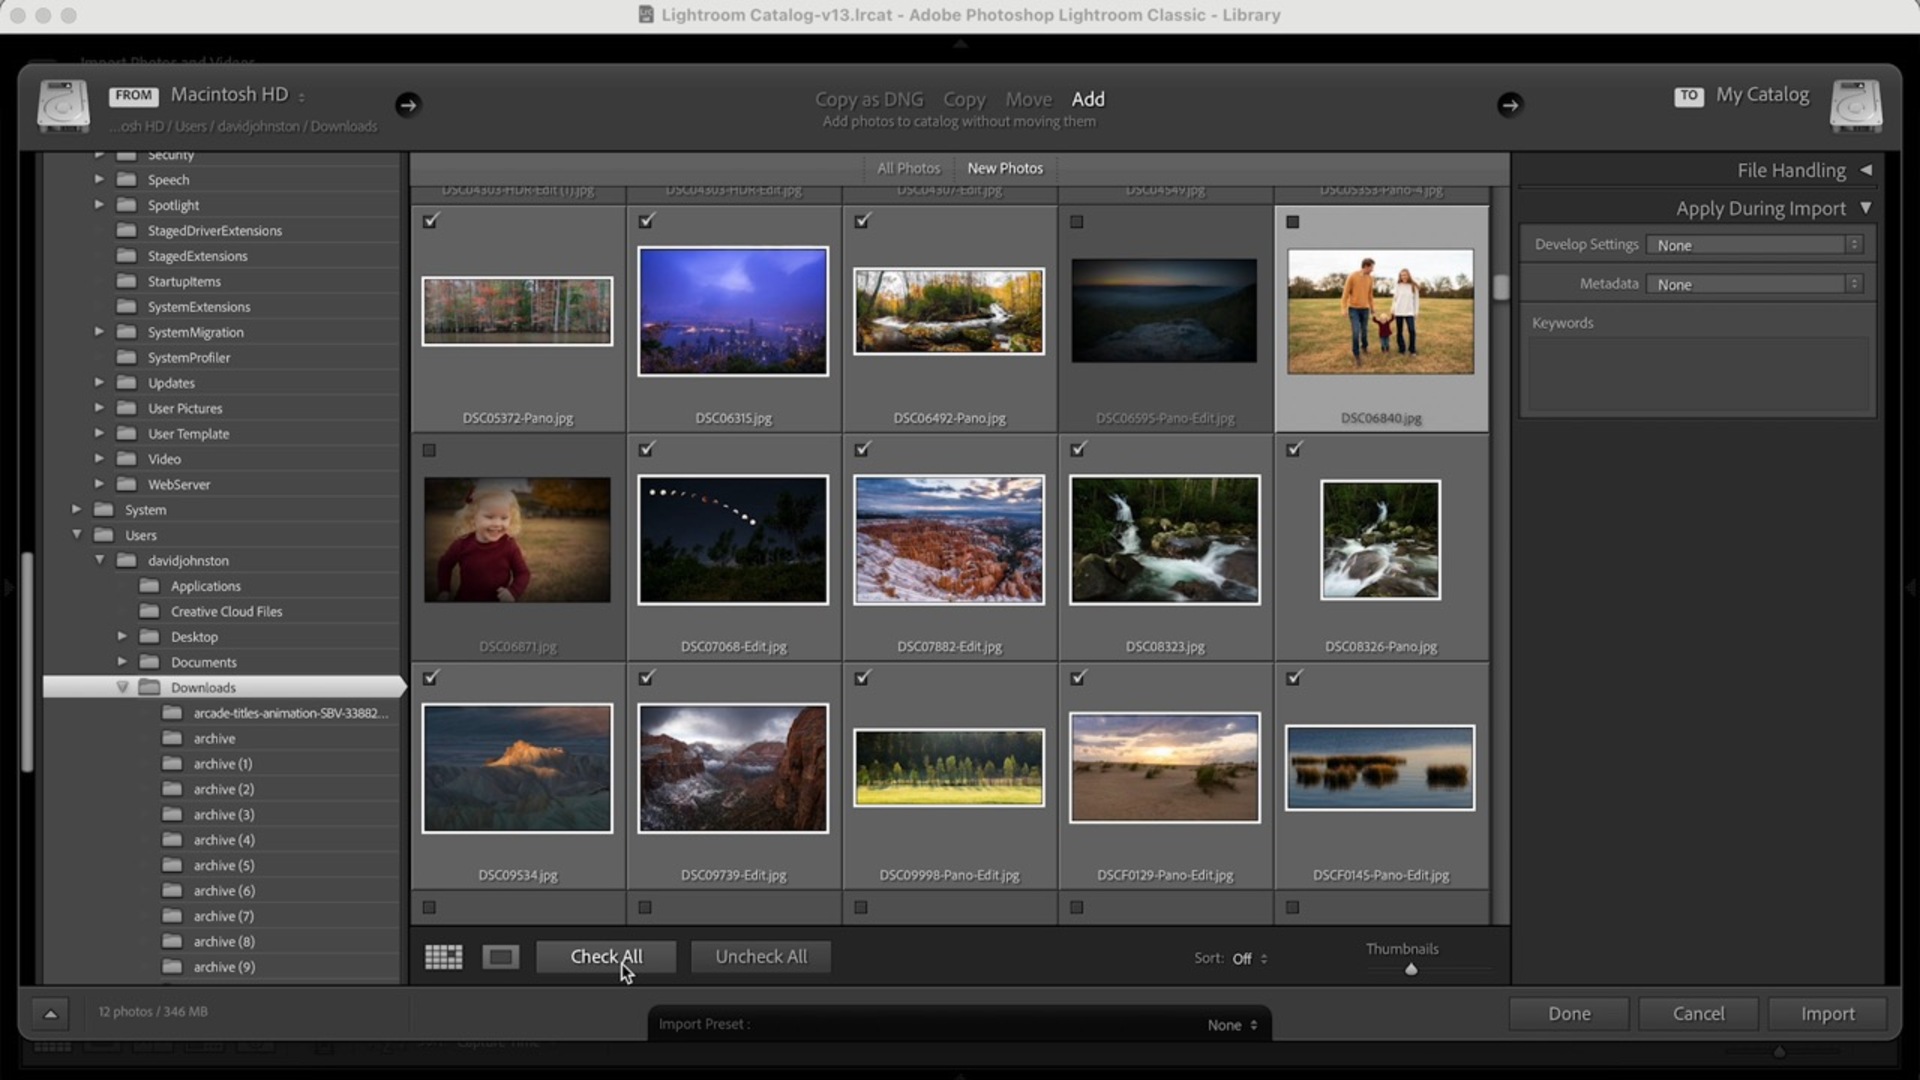Switch to loupe view icon
This screenshot has width=1920, height=1080.
pos(500,957)
